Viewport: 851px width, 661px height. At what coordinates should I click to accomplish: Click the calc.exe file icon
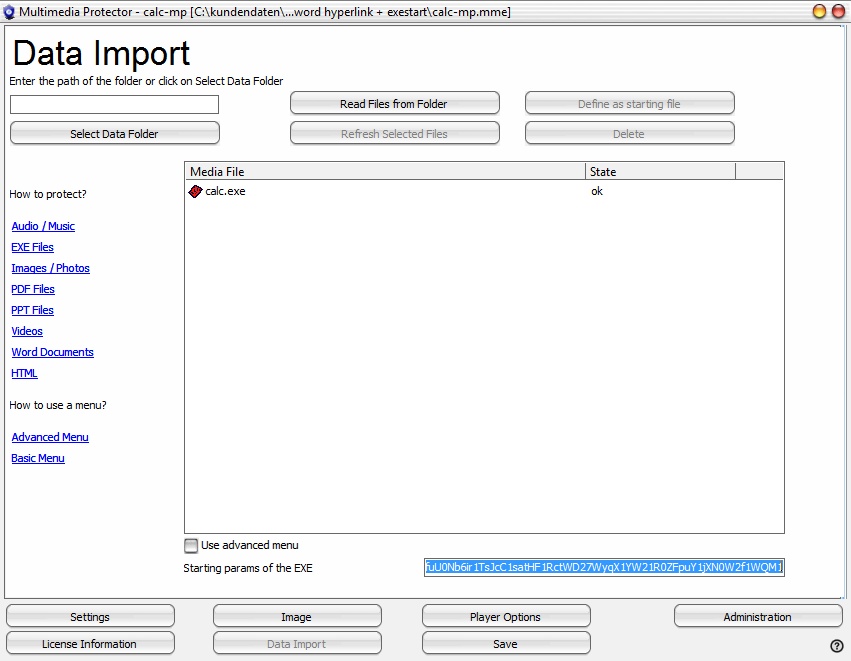click(195, 191)
